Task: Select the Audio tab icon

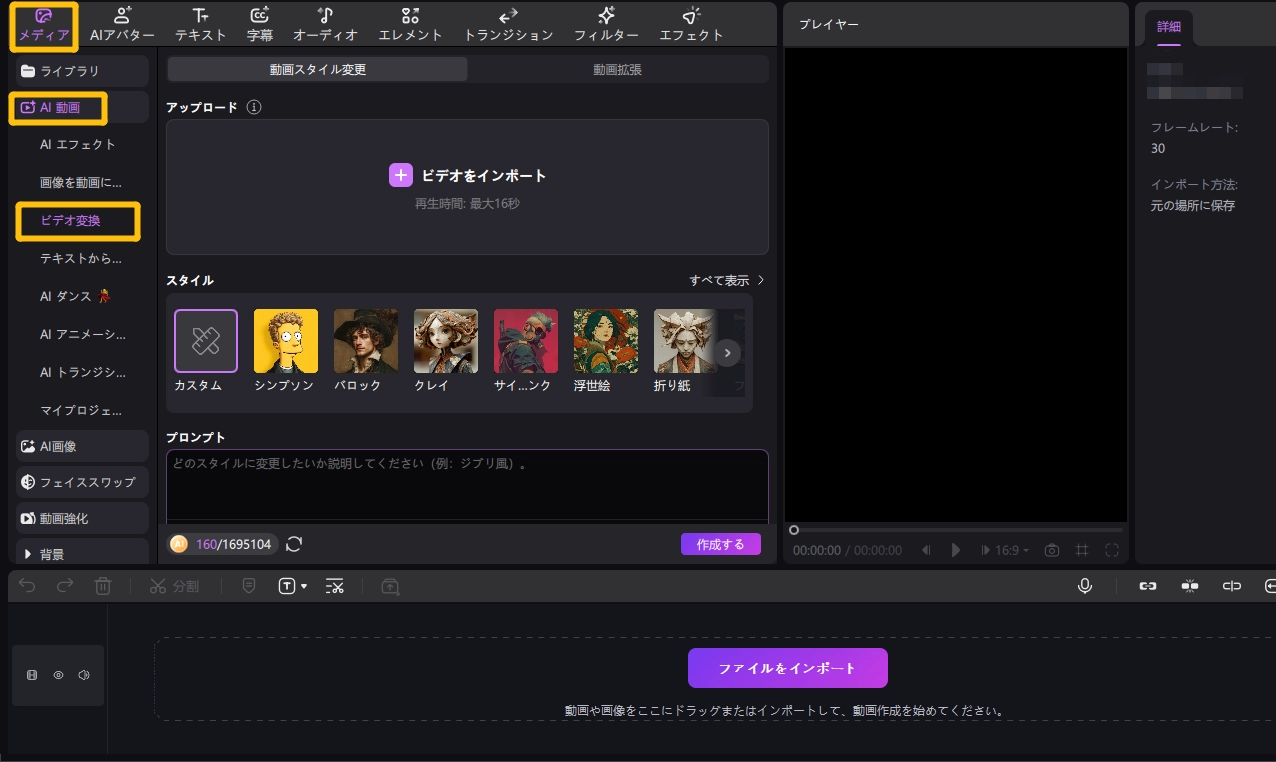Action: [325, 23]
